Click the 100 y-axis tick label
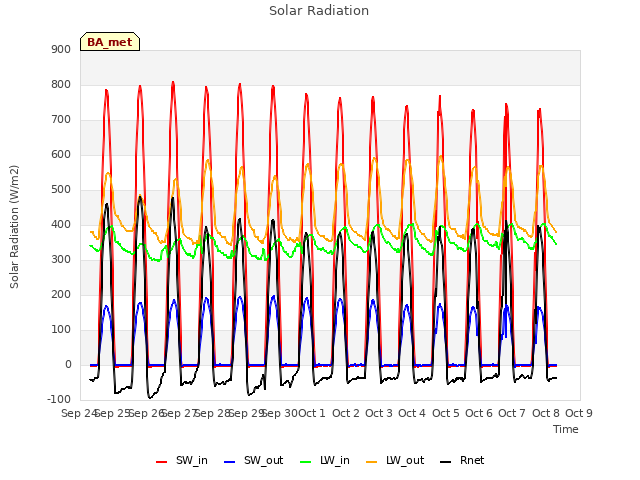The width and height of the screenshot is (640, 480). 61,330
